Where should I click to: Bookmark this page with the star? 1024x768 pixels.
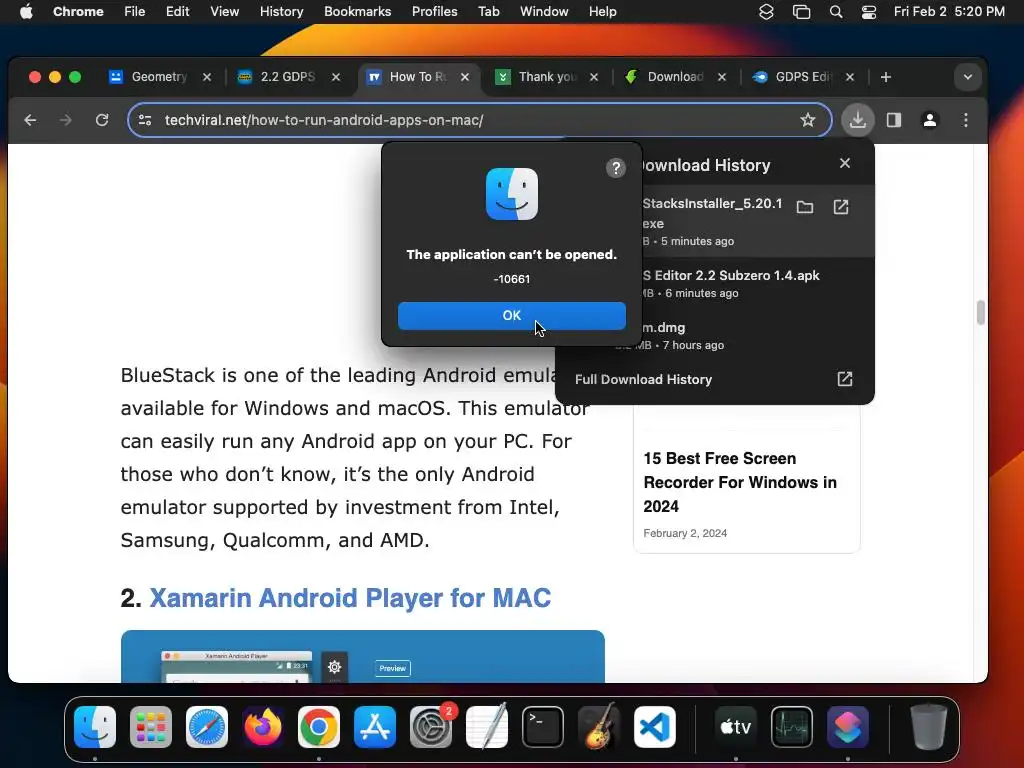tap(808, 120)
